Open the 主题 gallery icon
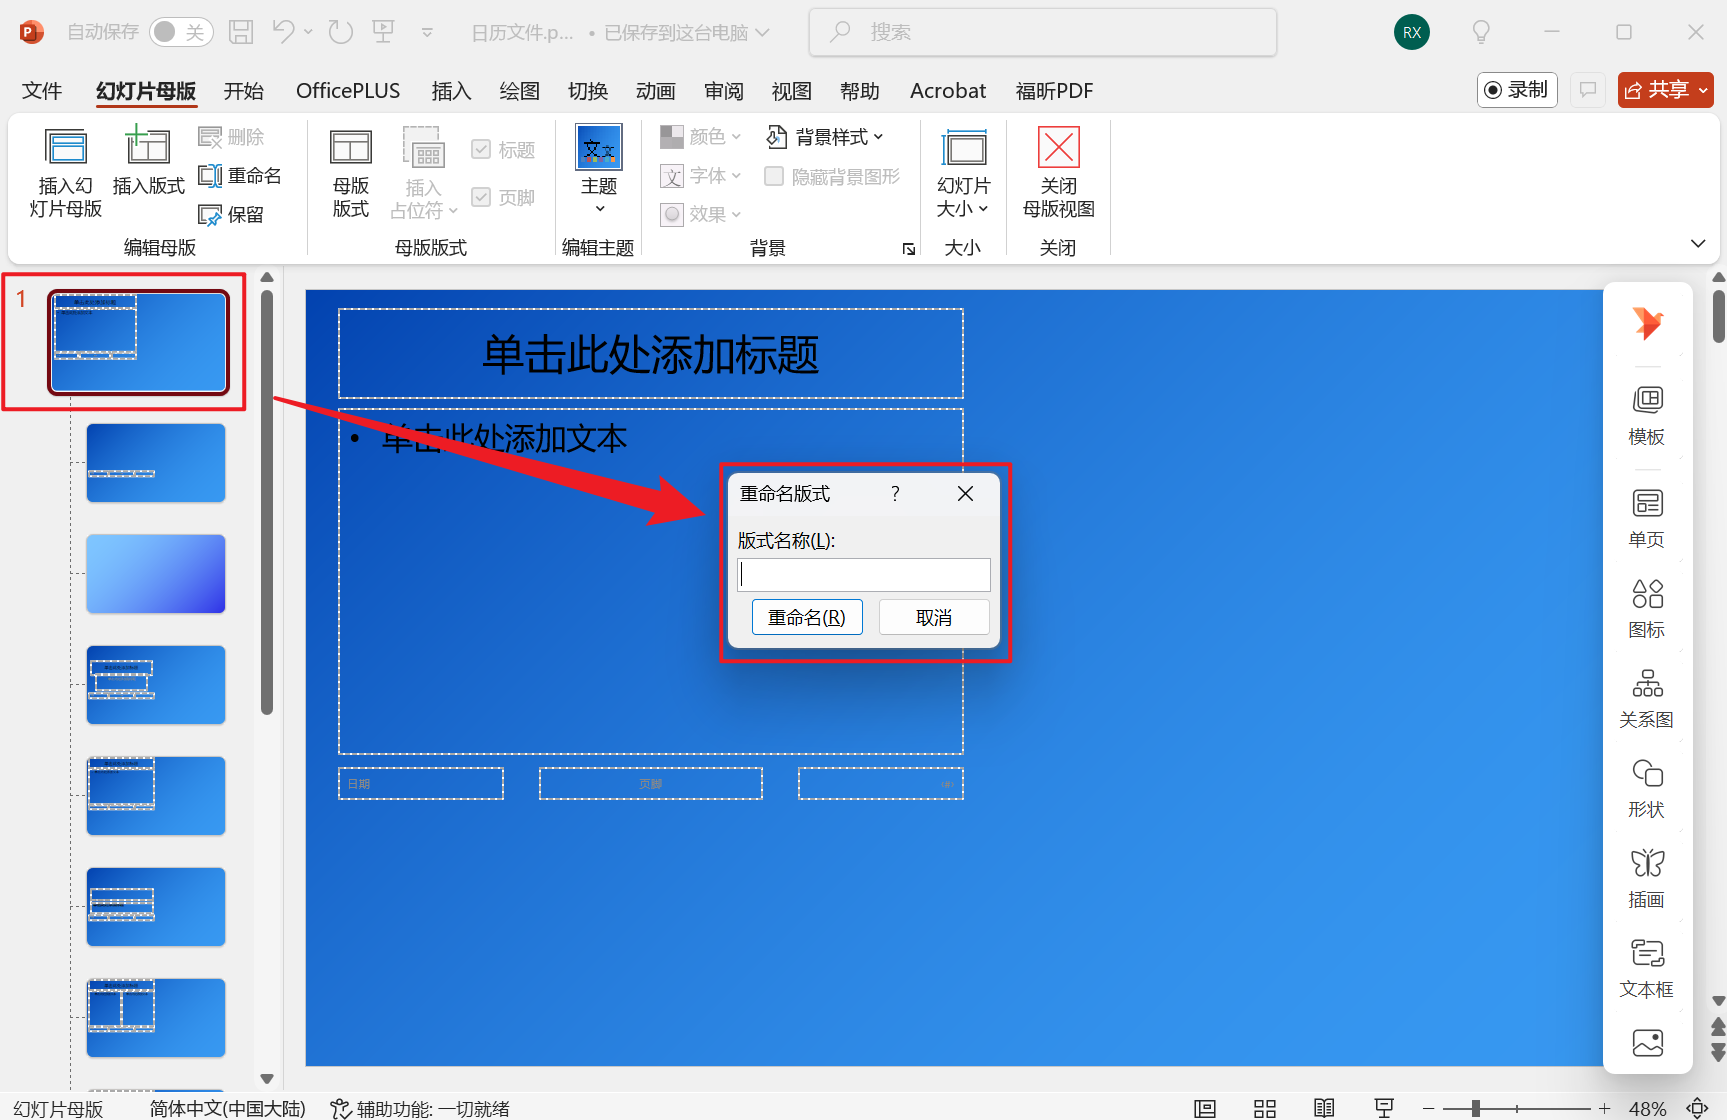Image resolution: width=1727 pixels, height=1120 pixels. pos(598,170)
